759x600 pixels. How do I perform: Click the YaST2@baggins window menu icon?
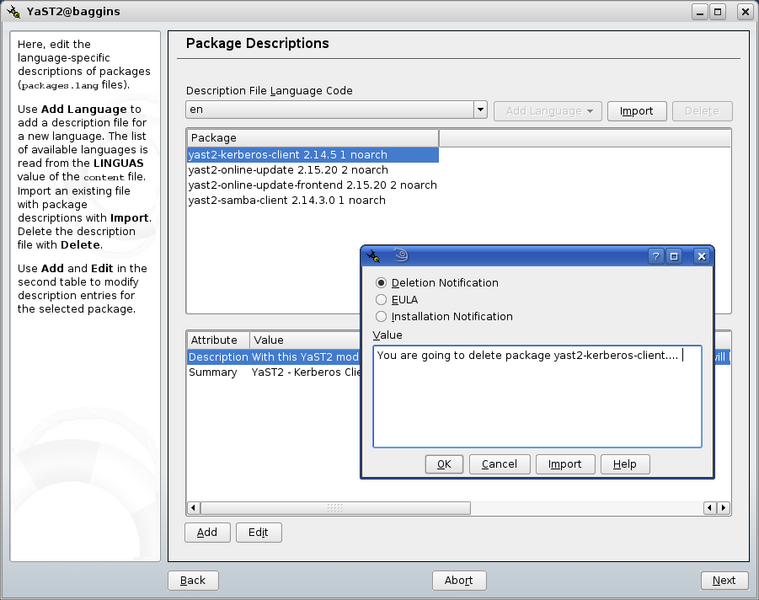coord(12,11)
